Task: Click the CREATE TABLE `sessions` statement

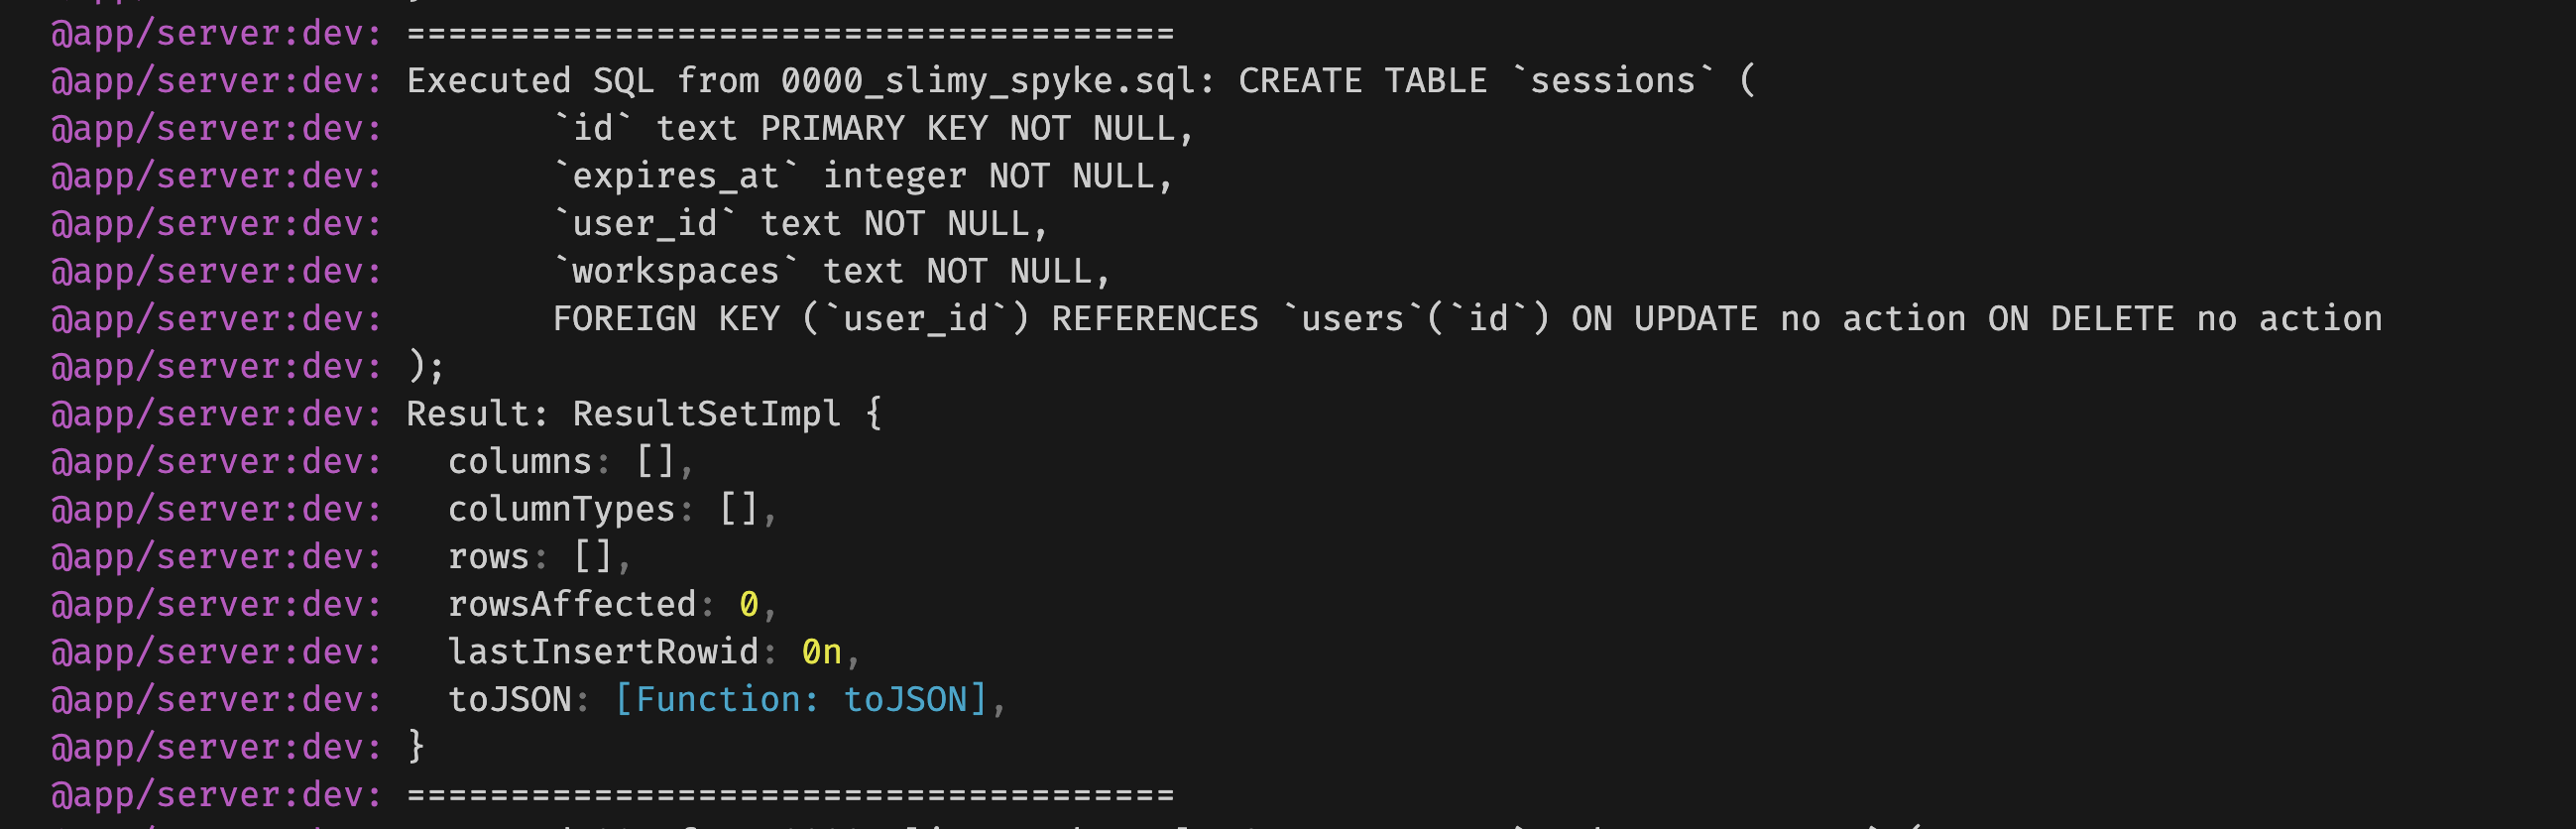Action: 1496,80
